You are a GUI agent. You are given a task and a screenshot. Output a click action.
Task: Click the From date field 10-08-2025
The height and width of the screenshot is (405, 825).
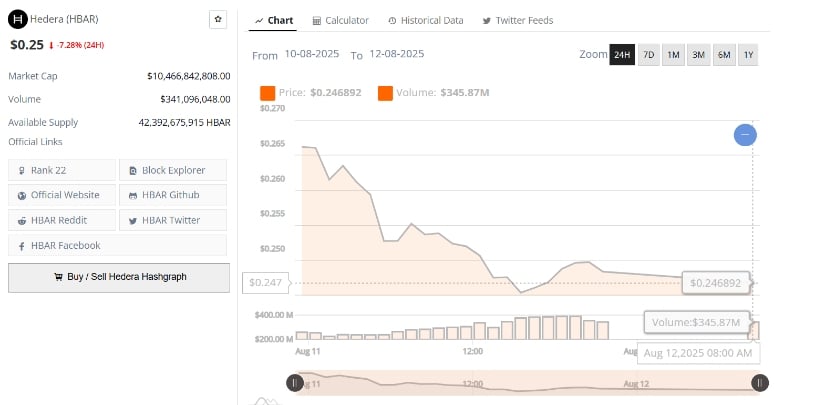click(x=312, y=54)
